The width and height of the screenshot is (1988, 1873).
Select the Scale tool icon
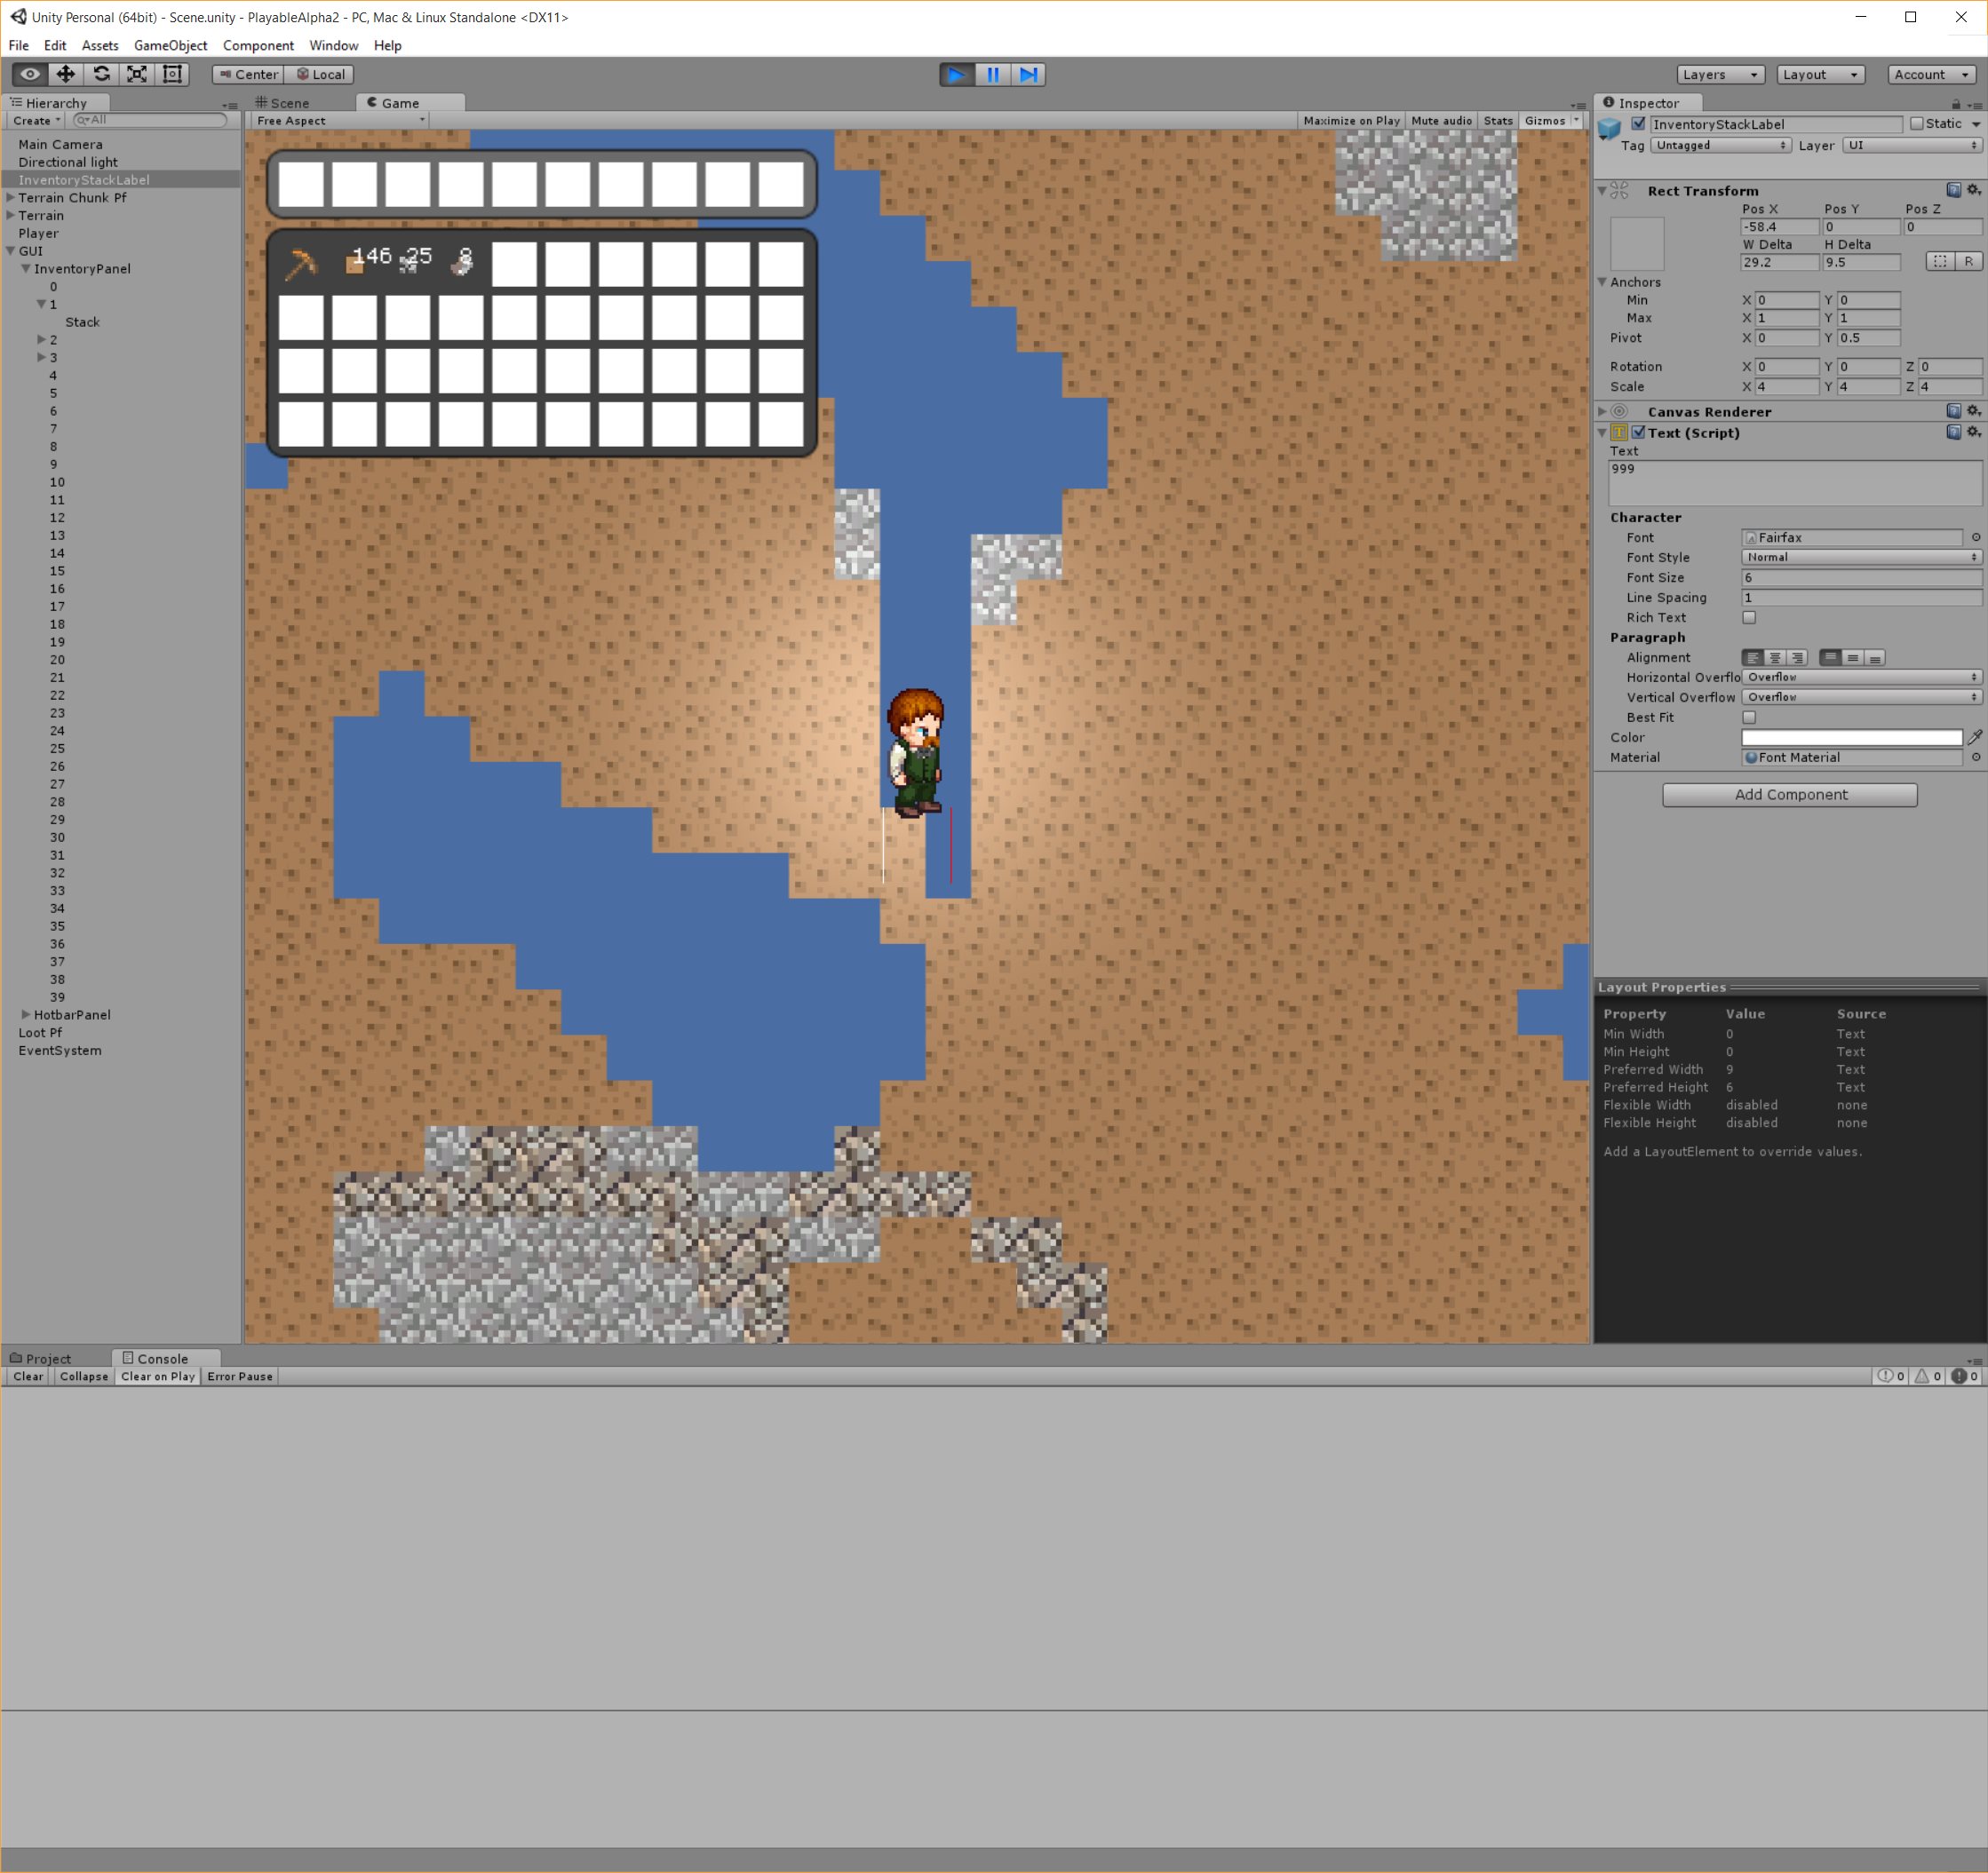pyautogui.click(x=137, y=74)
